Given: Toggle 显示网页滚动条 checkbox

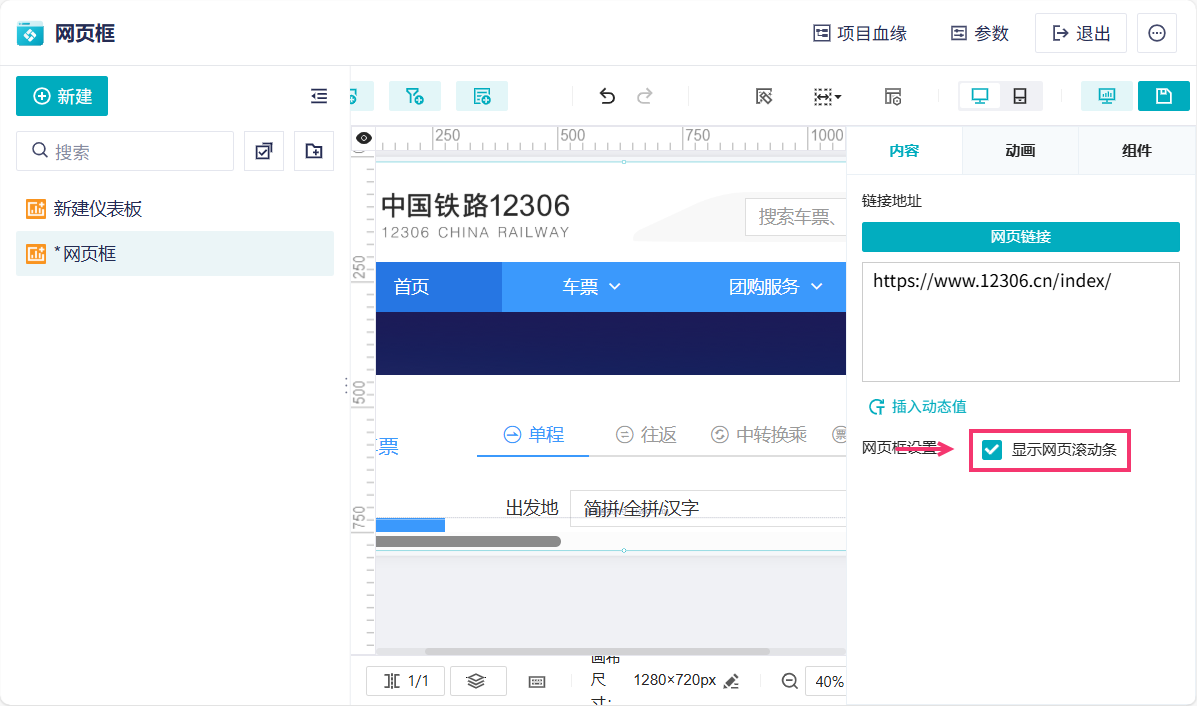Looking at the screenshot, I should tap(992, 450).
